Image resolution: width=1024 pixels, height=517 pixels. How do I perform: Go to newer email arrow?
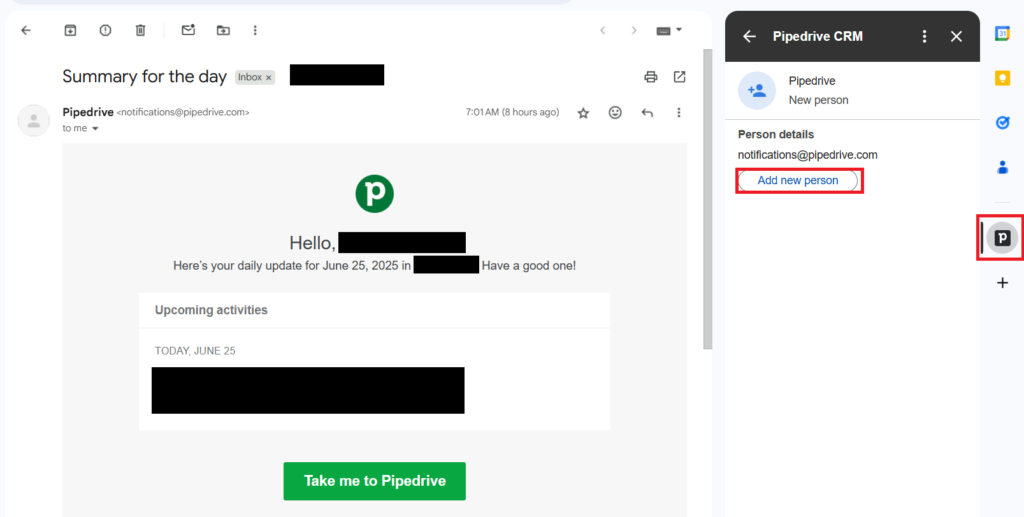pos(603,30)
